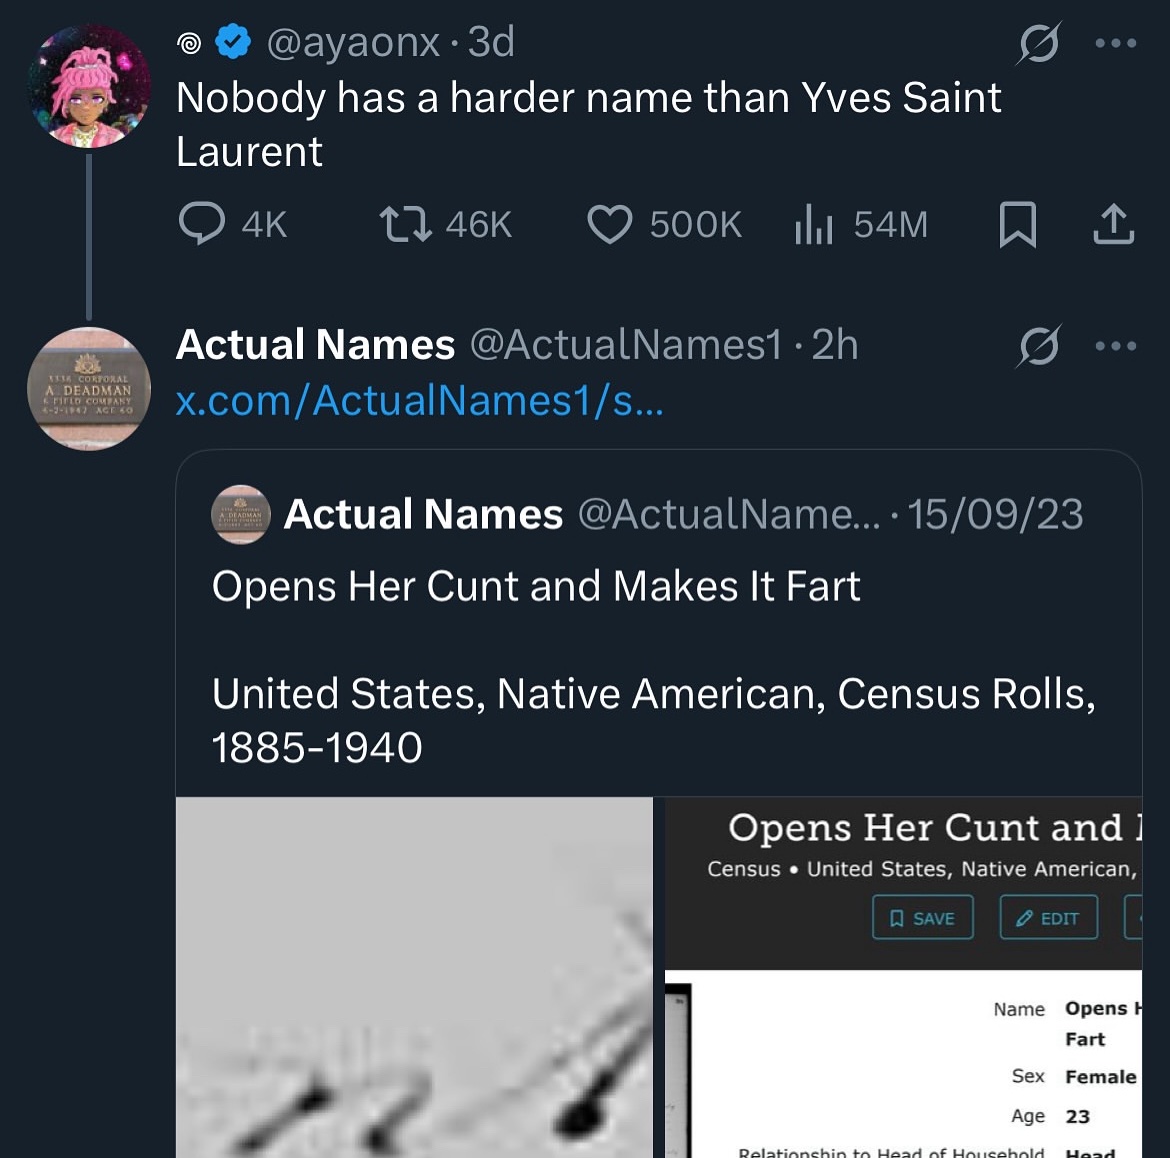
Task: Like the tweet with 500K likes
Action: pos(609,224)
